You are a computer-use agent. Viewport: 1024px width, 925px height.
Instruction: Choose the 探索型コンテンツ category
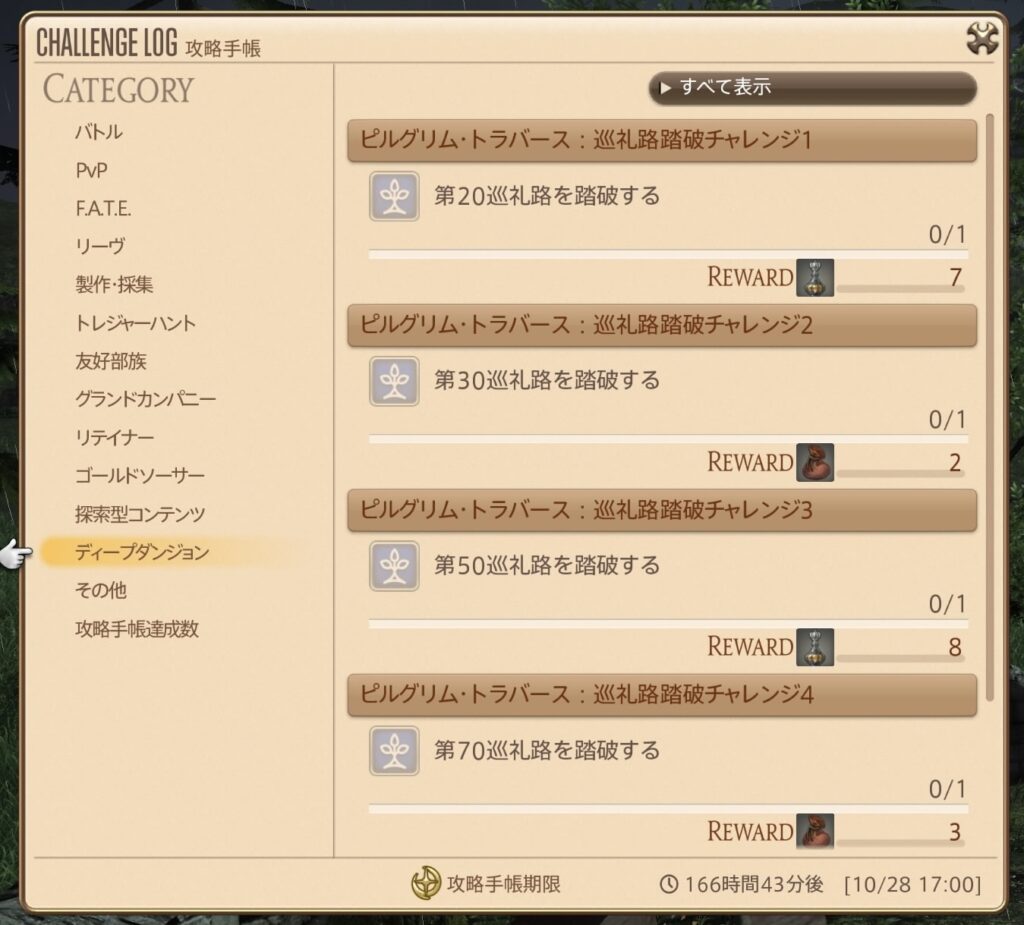(140, 514)
